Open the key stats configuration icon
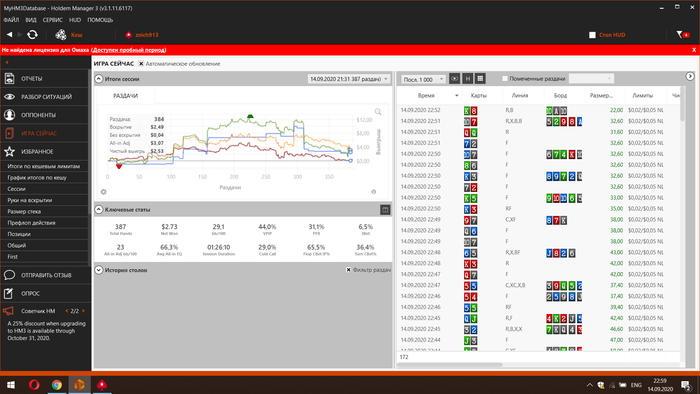The image size is (700, 394). click(x=385, y=210)
